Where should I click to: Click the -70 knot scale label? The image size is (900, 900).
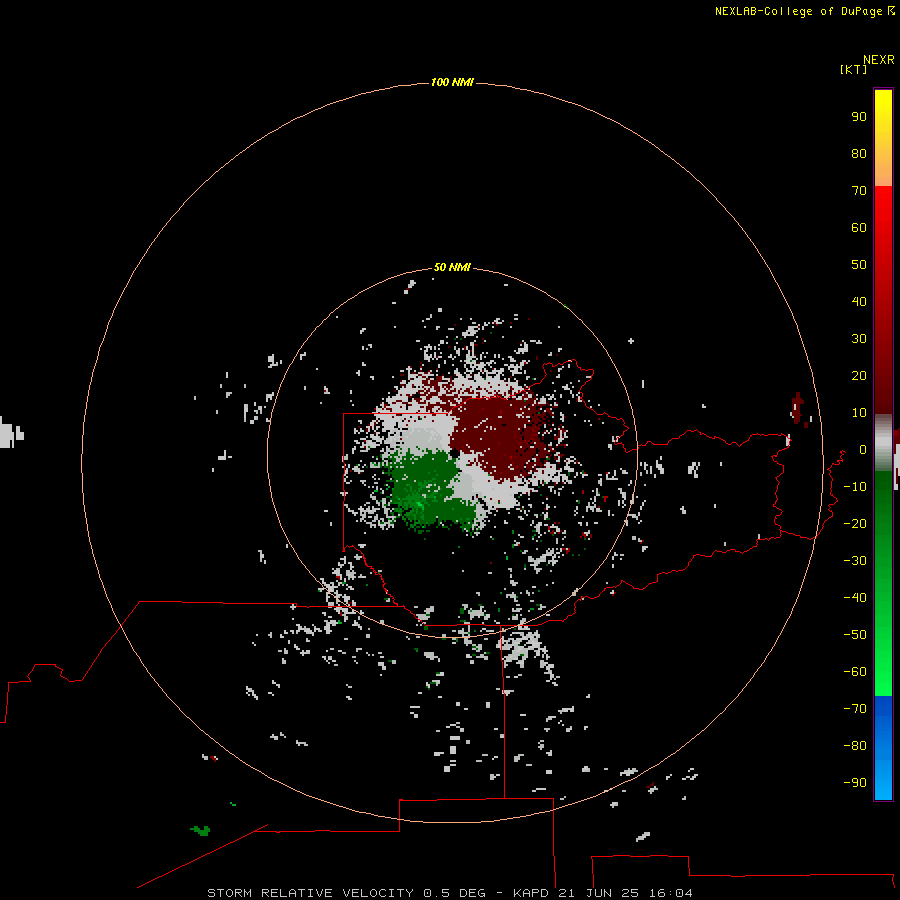pyautogui.click(x=855, y=709)
